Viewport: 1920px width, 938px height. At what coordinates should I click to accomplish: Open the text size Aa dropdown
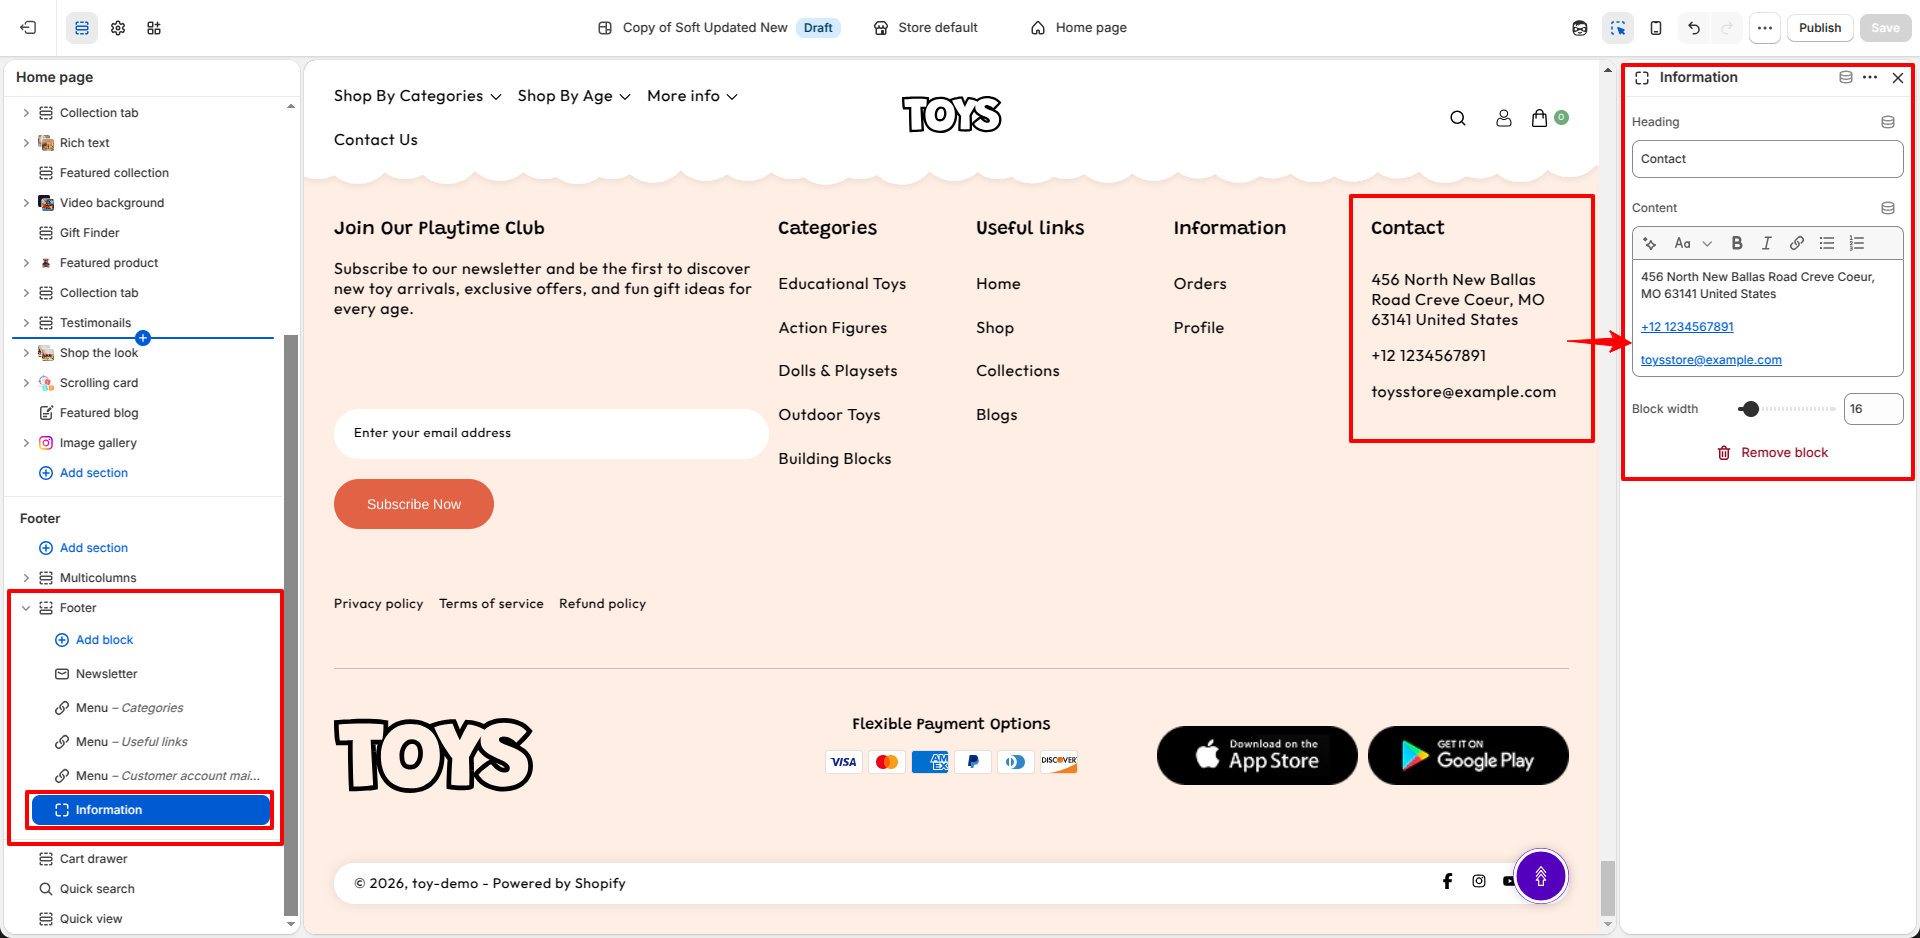pyautogui.click(x=1693, y=243)
